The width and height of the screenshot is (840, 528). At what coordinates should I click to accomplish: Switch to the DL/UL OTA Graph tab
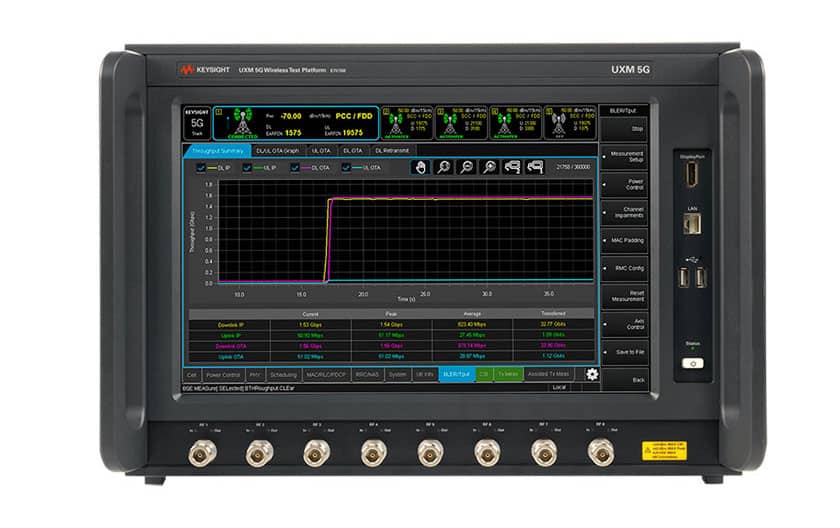277,150
